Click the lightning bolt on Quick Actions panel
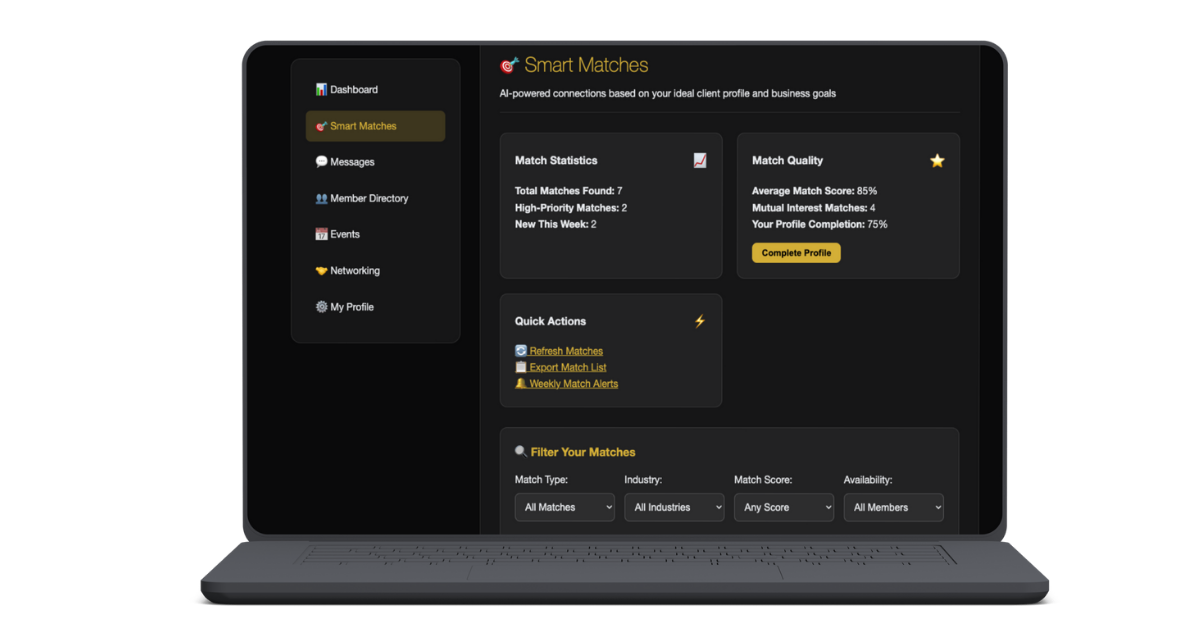This screenshot has height=627, width=1200. pyautogui.click(x=700, y=321)
